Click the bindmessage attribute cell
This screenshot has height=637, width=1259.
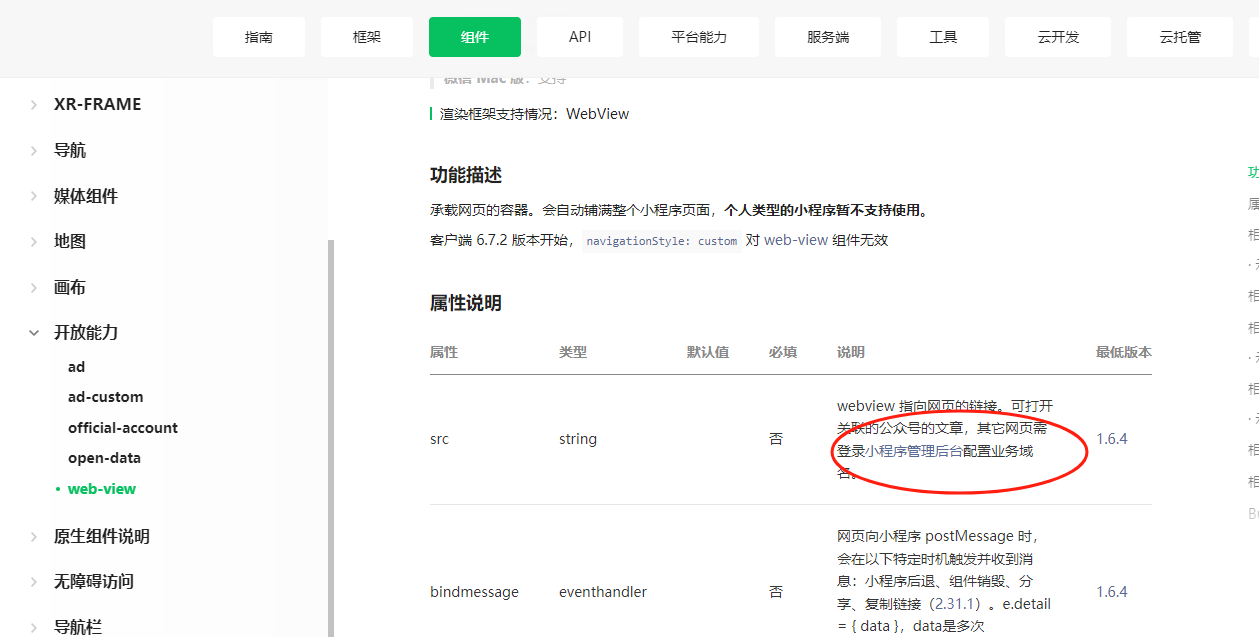474,592
